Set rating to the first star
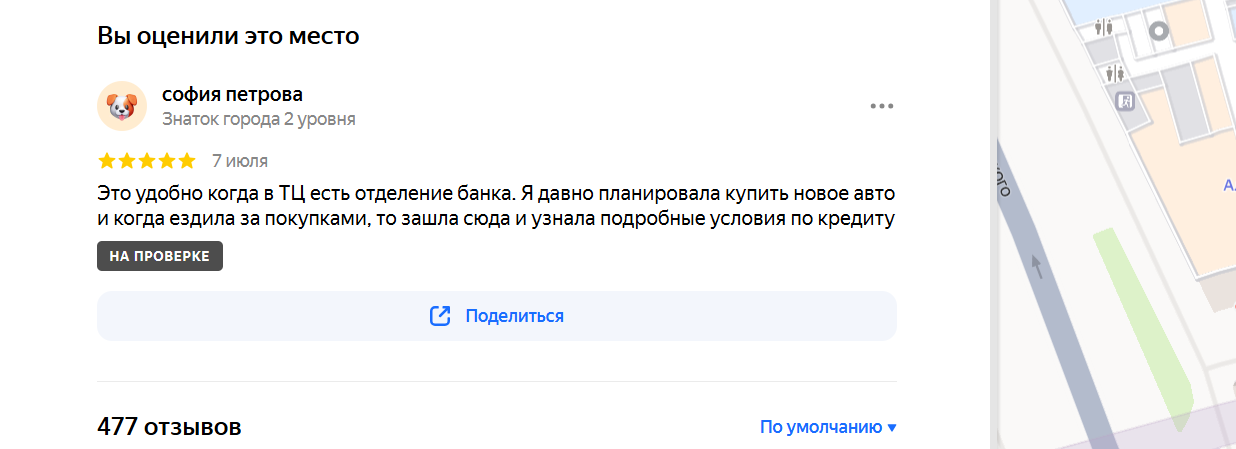Viewport: 1236px width, 449px height. [x=107, y=161]
